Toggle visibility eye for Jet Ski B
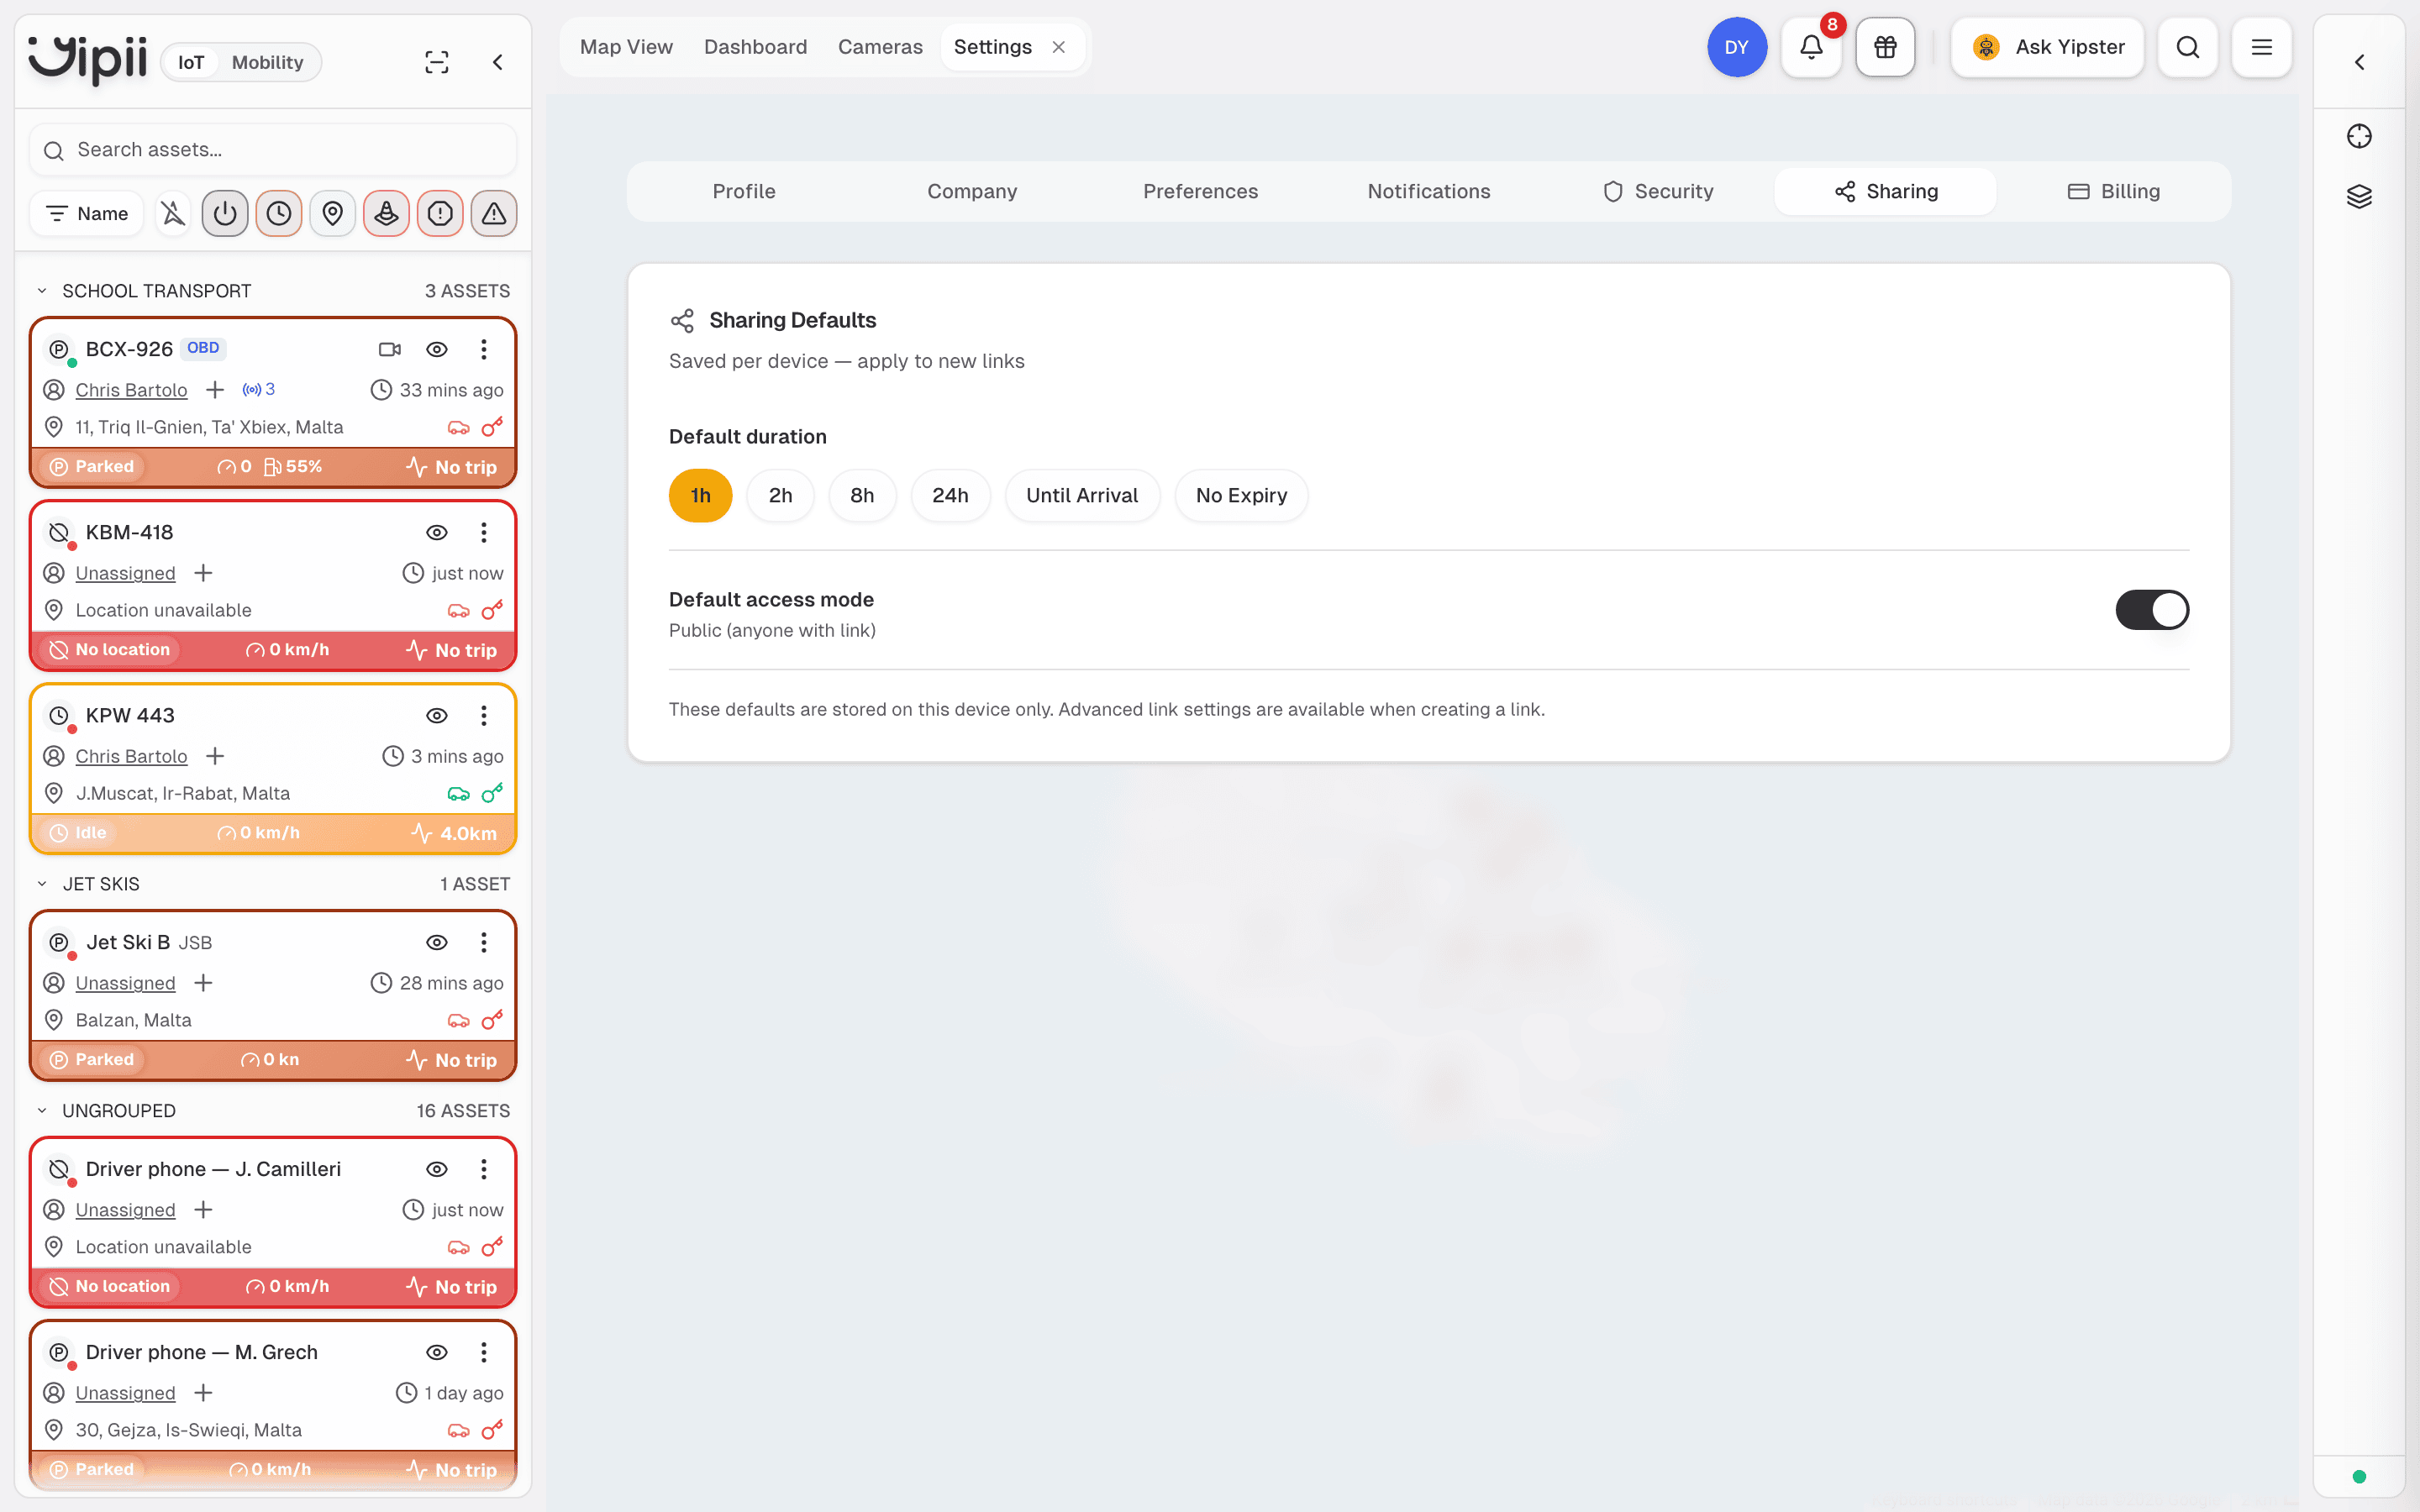This screenshot has width=2420, height=1512. [437, 942]
